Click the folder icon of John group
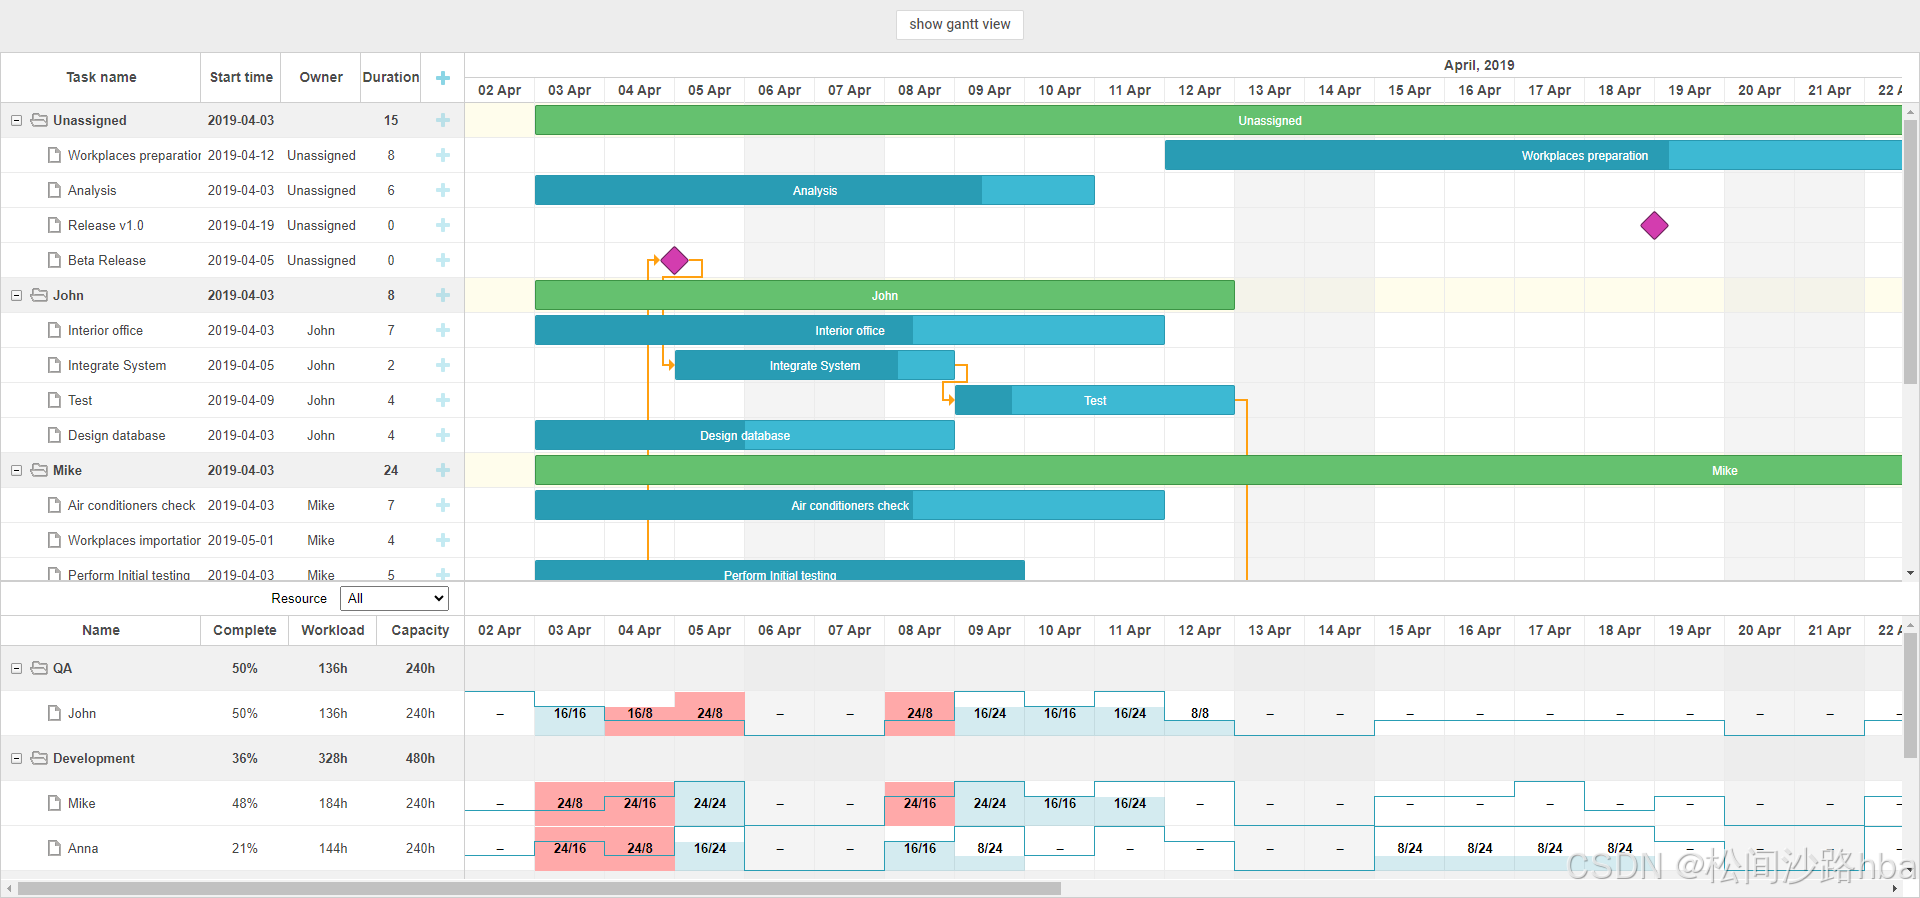1920x898 pixels. tap(39, 295)
